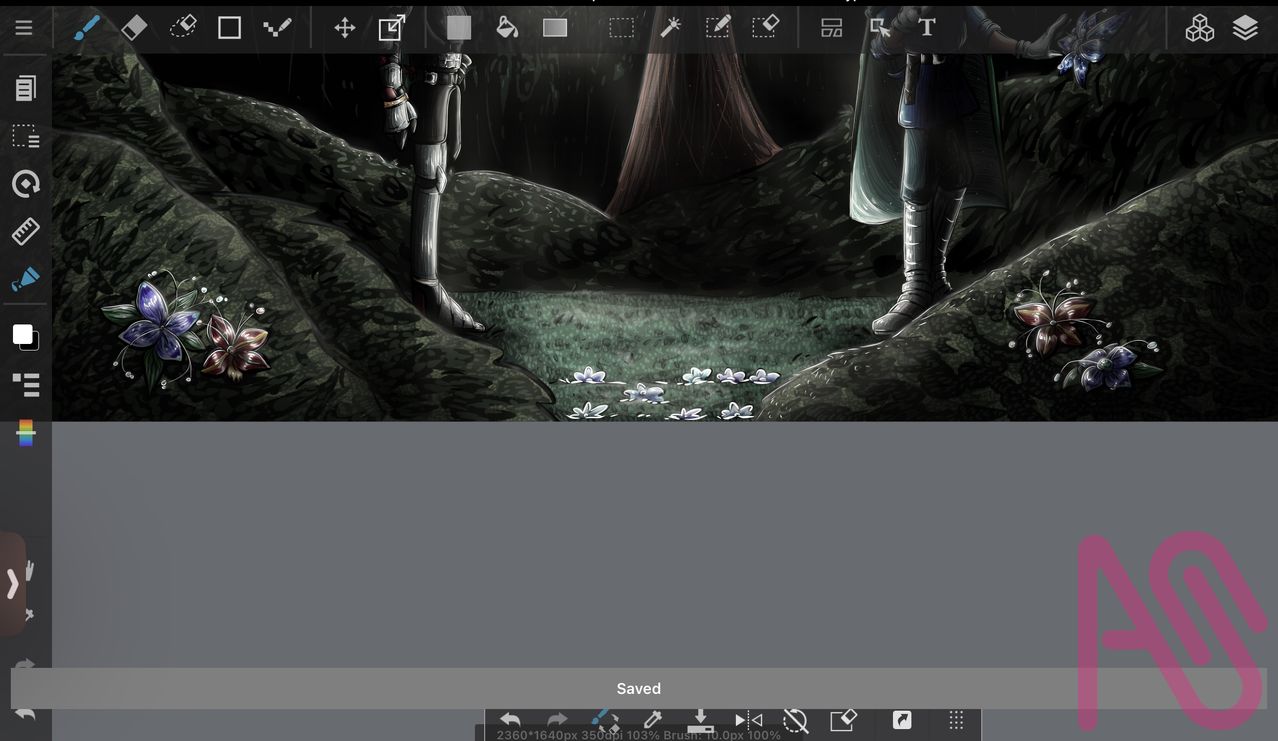Open the grid dots shortcut menu
Screen dimensions: 1278x741
point(956,720)
